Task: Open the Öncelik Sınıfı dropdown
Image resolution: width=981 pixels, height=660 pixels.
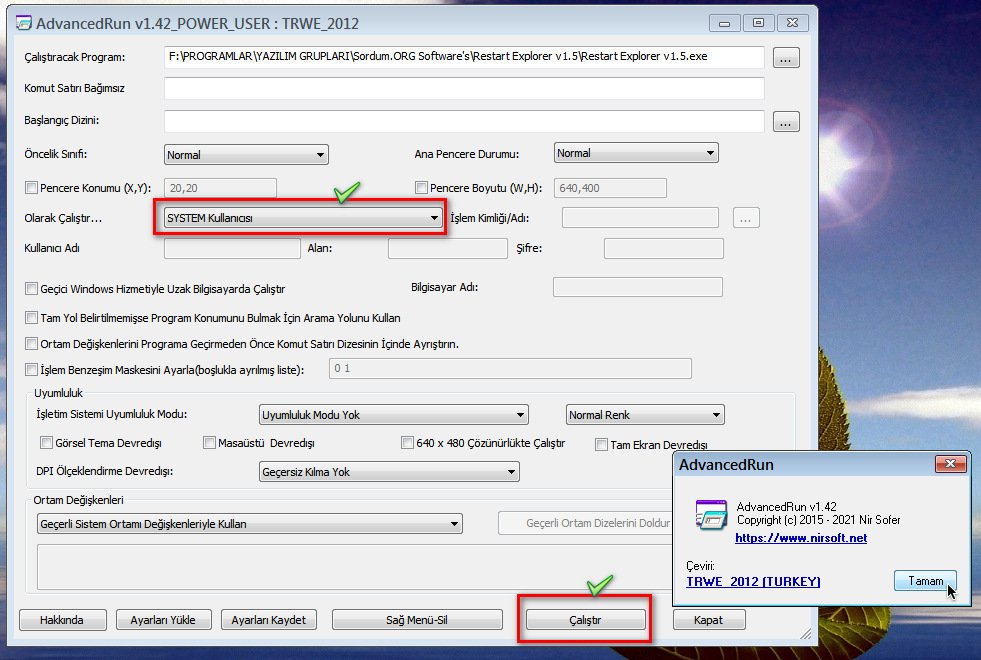Action: pyautogui.click(x=247, y=155)
